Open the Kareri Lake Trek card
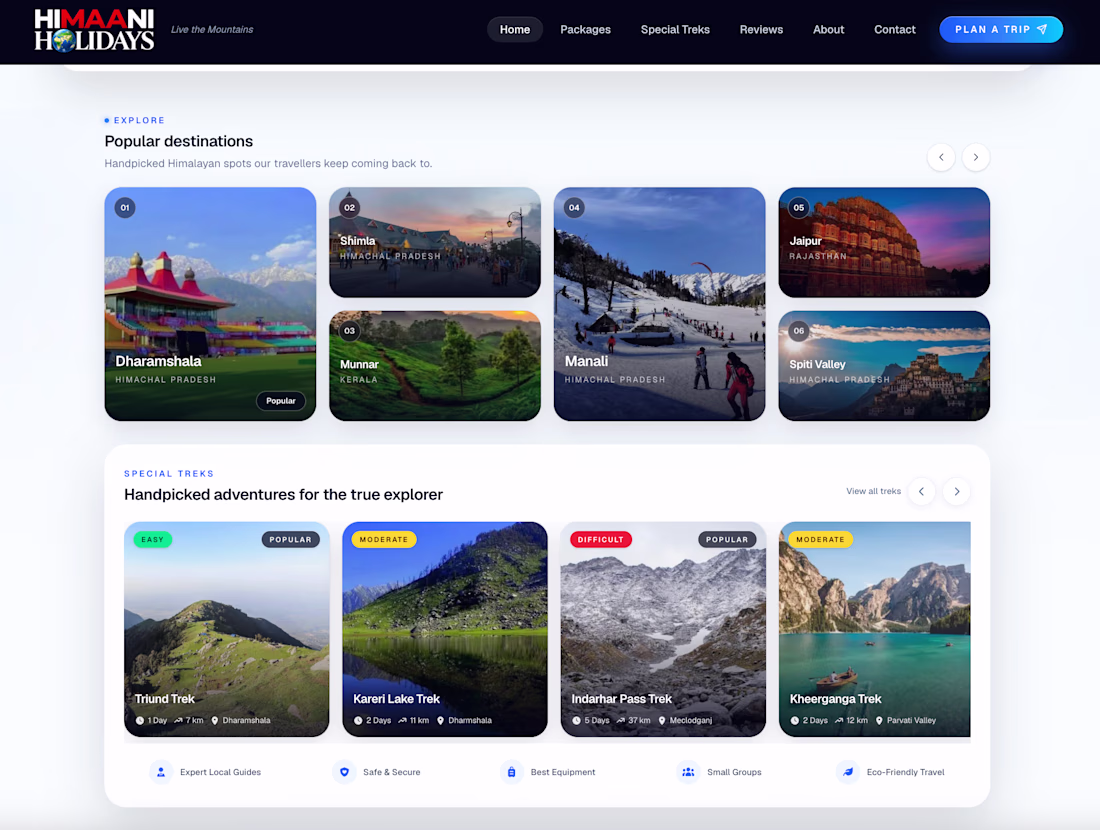1100x830 pixels. point(445,629)
